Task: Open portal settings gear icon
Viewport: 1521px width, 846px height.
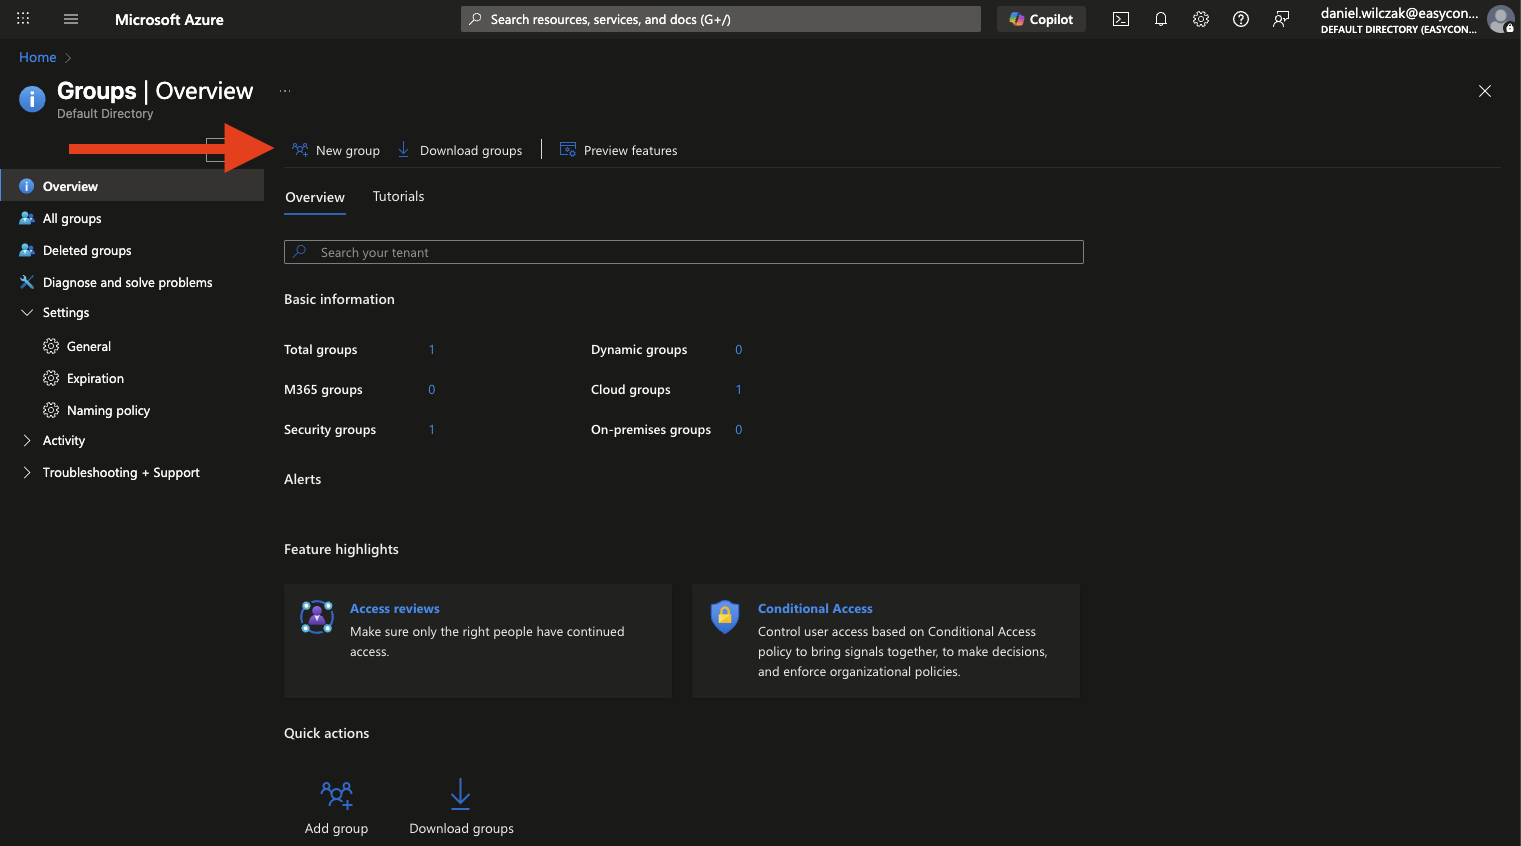Action: (1201, 19)
